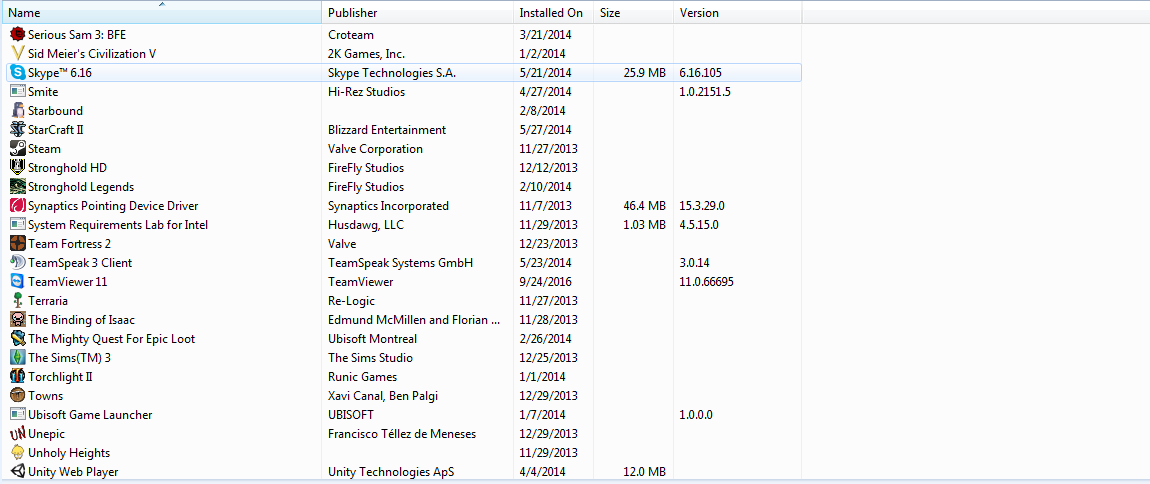Click the Skype 6.16 icon

tap(18, 73)
